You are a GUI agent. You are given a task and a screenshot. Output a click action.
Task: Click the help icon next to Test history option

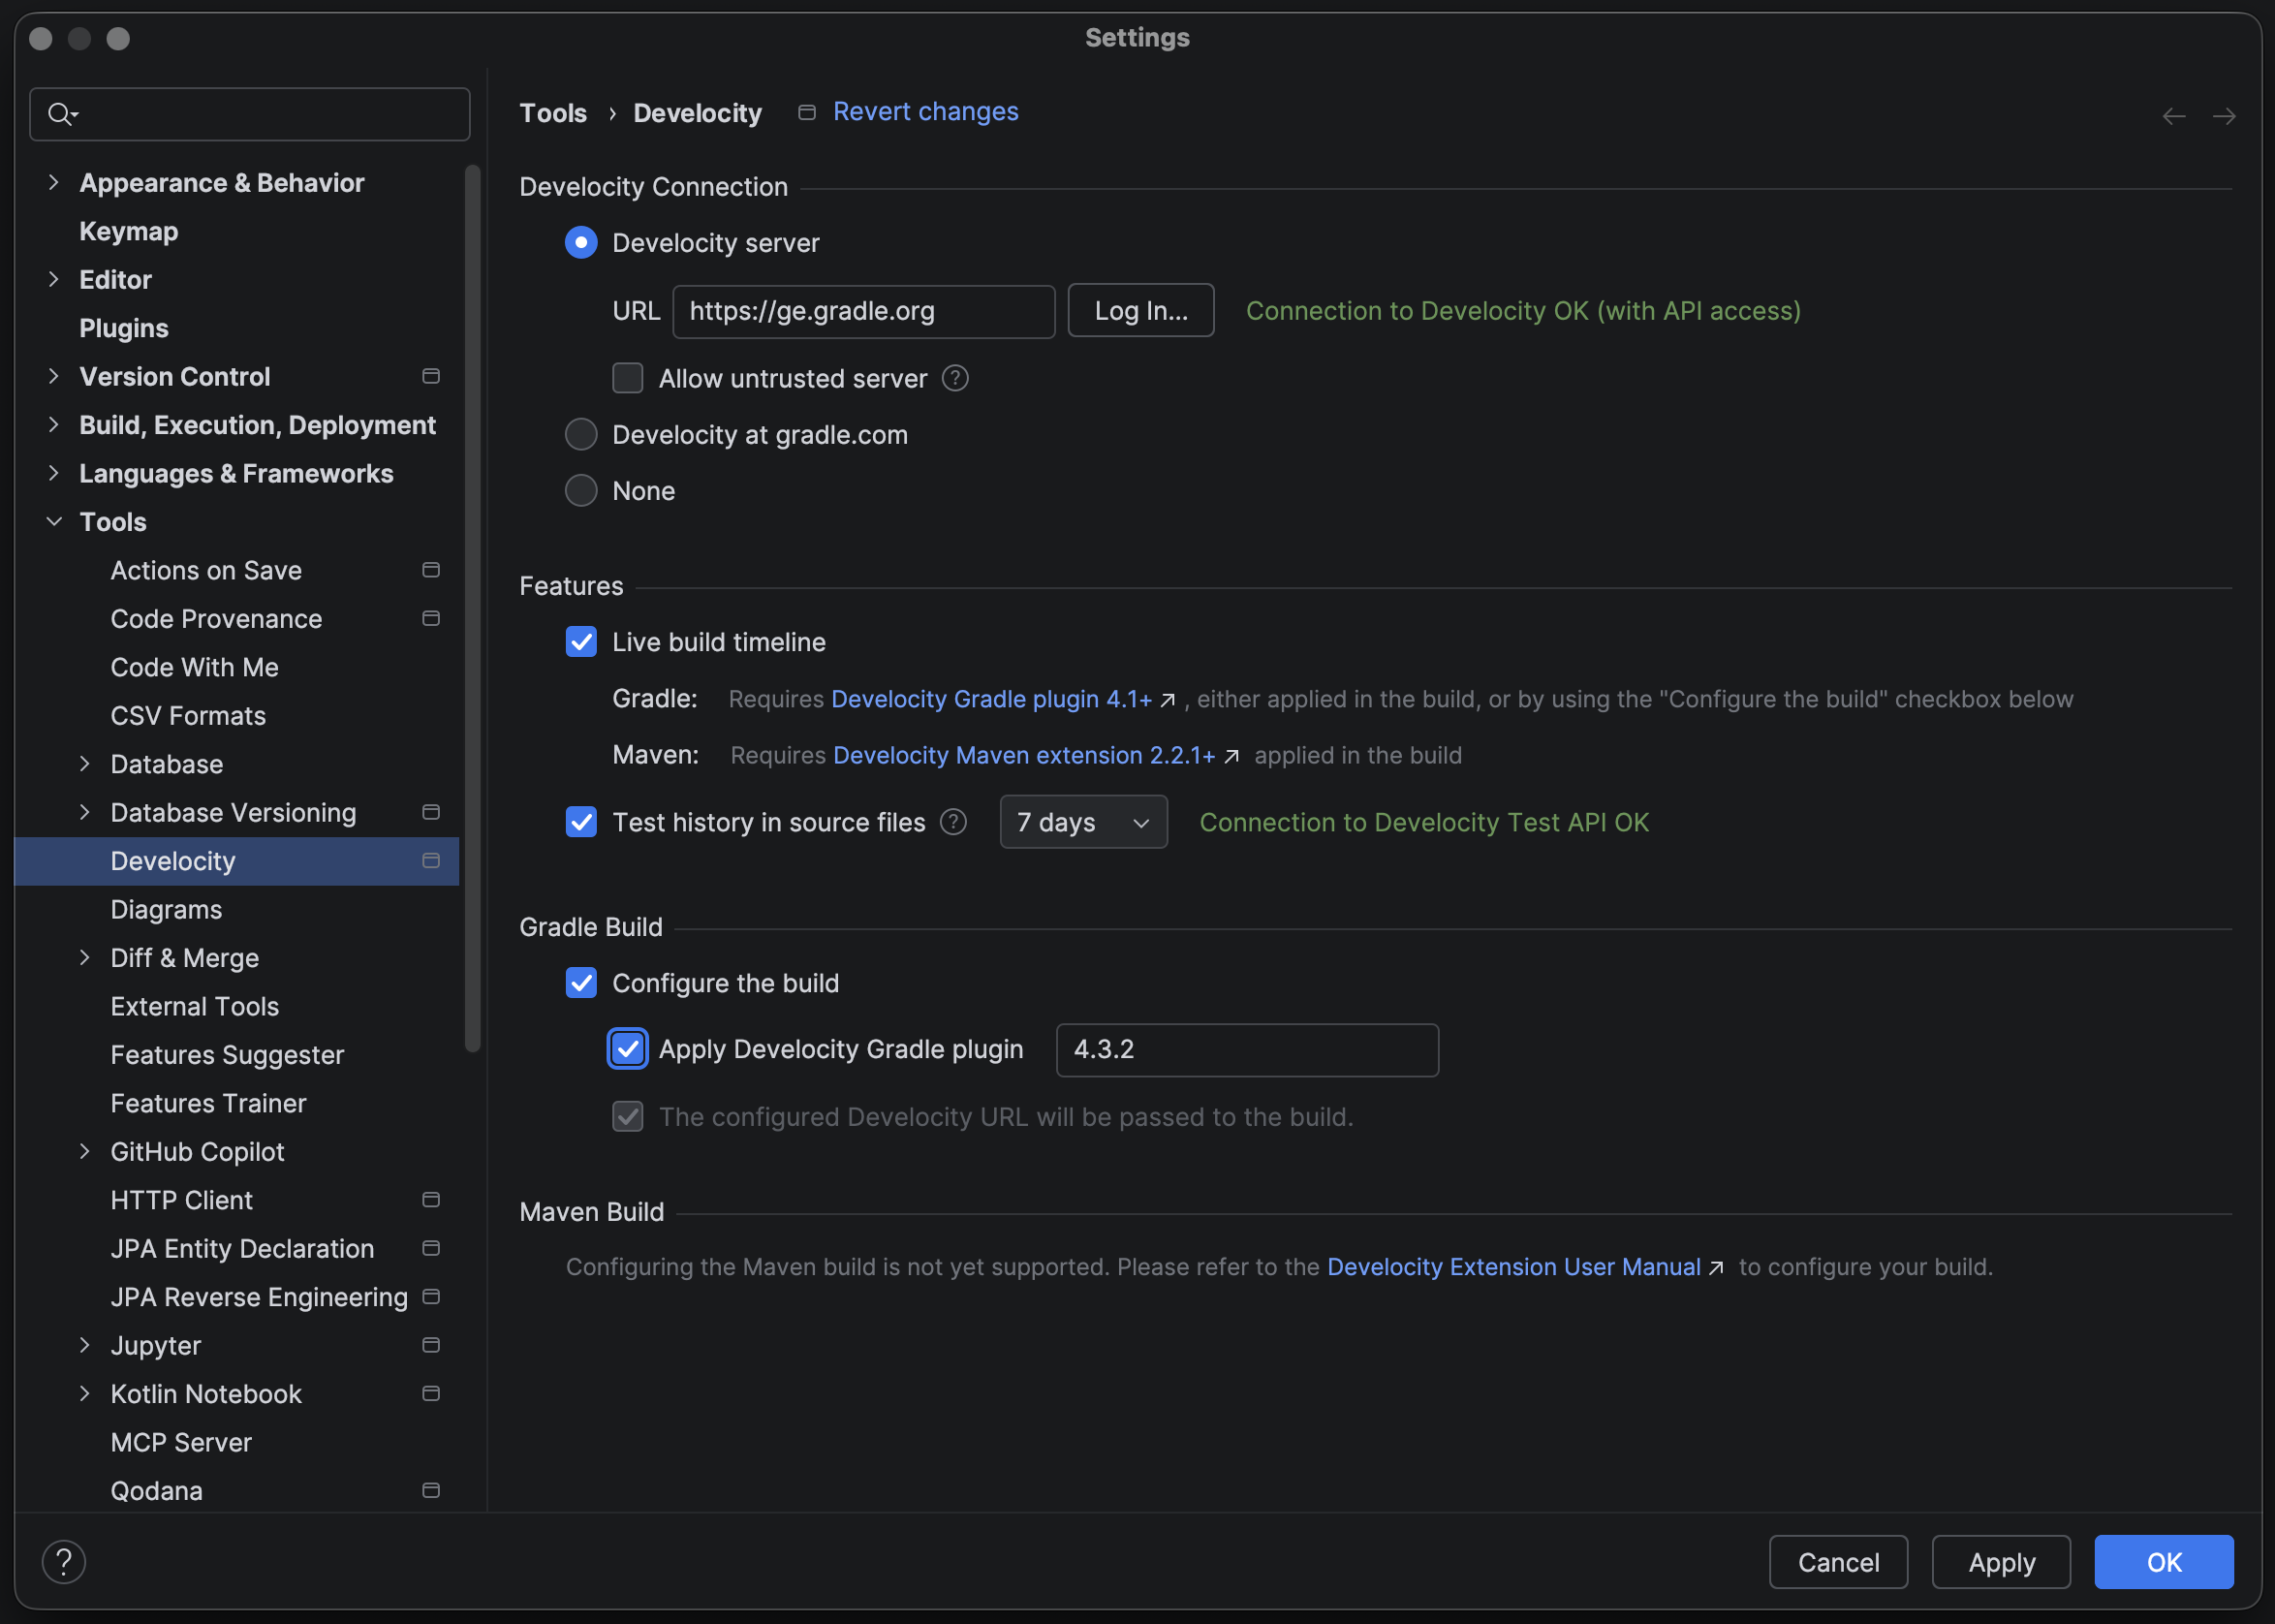coord(953,821)
